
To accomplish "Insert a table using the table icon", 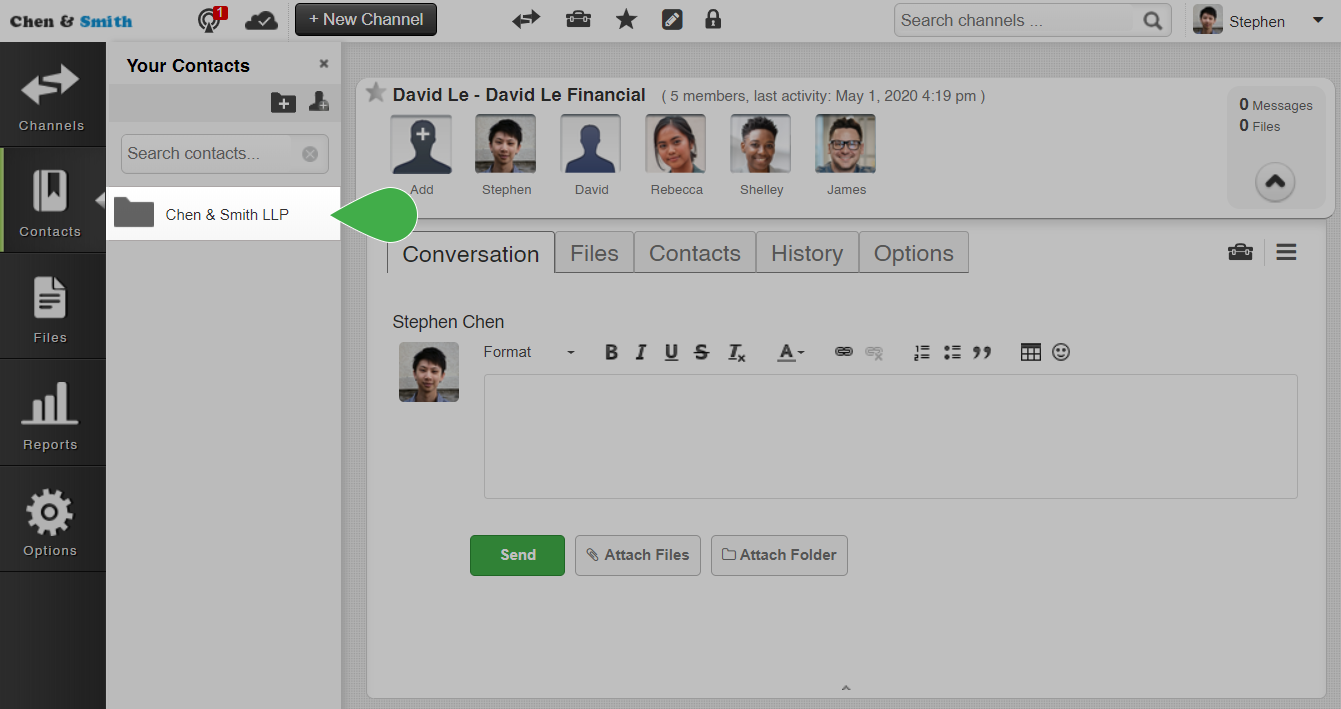I will pyautogui.click(x=1031, y=352).
